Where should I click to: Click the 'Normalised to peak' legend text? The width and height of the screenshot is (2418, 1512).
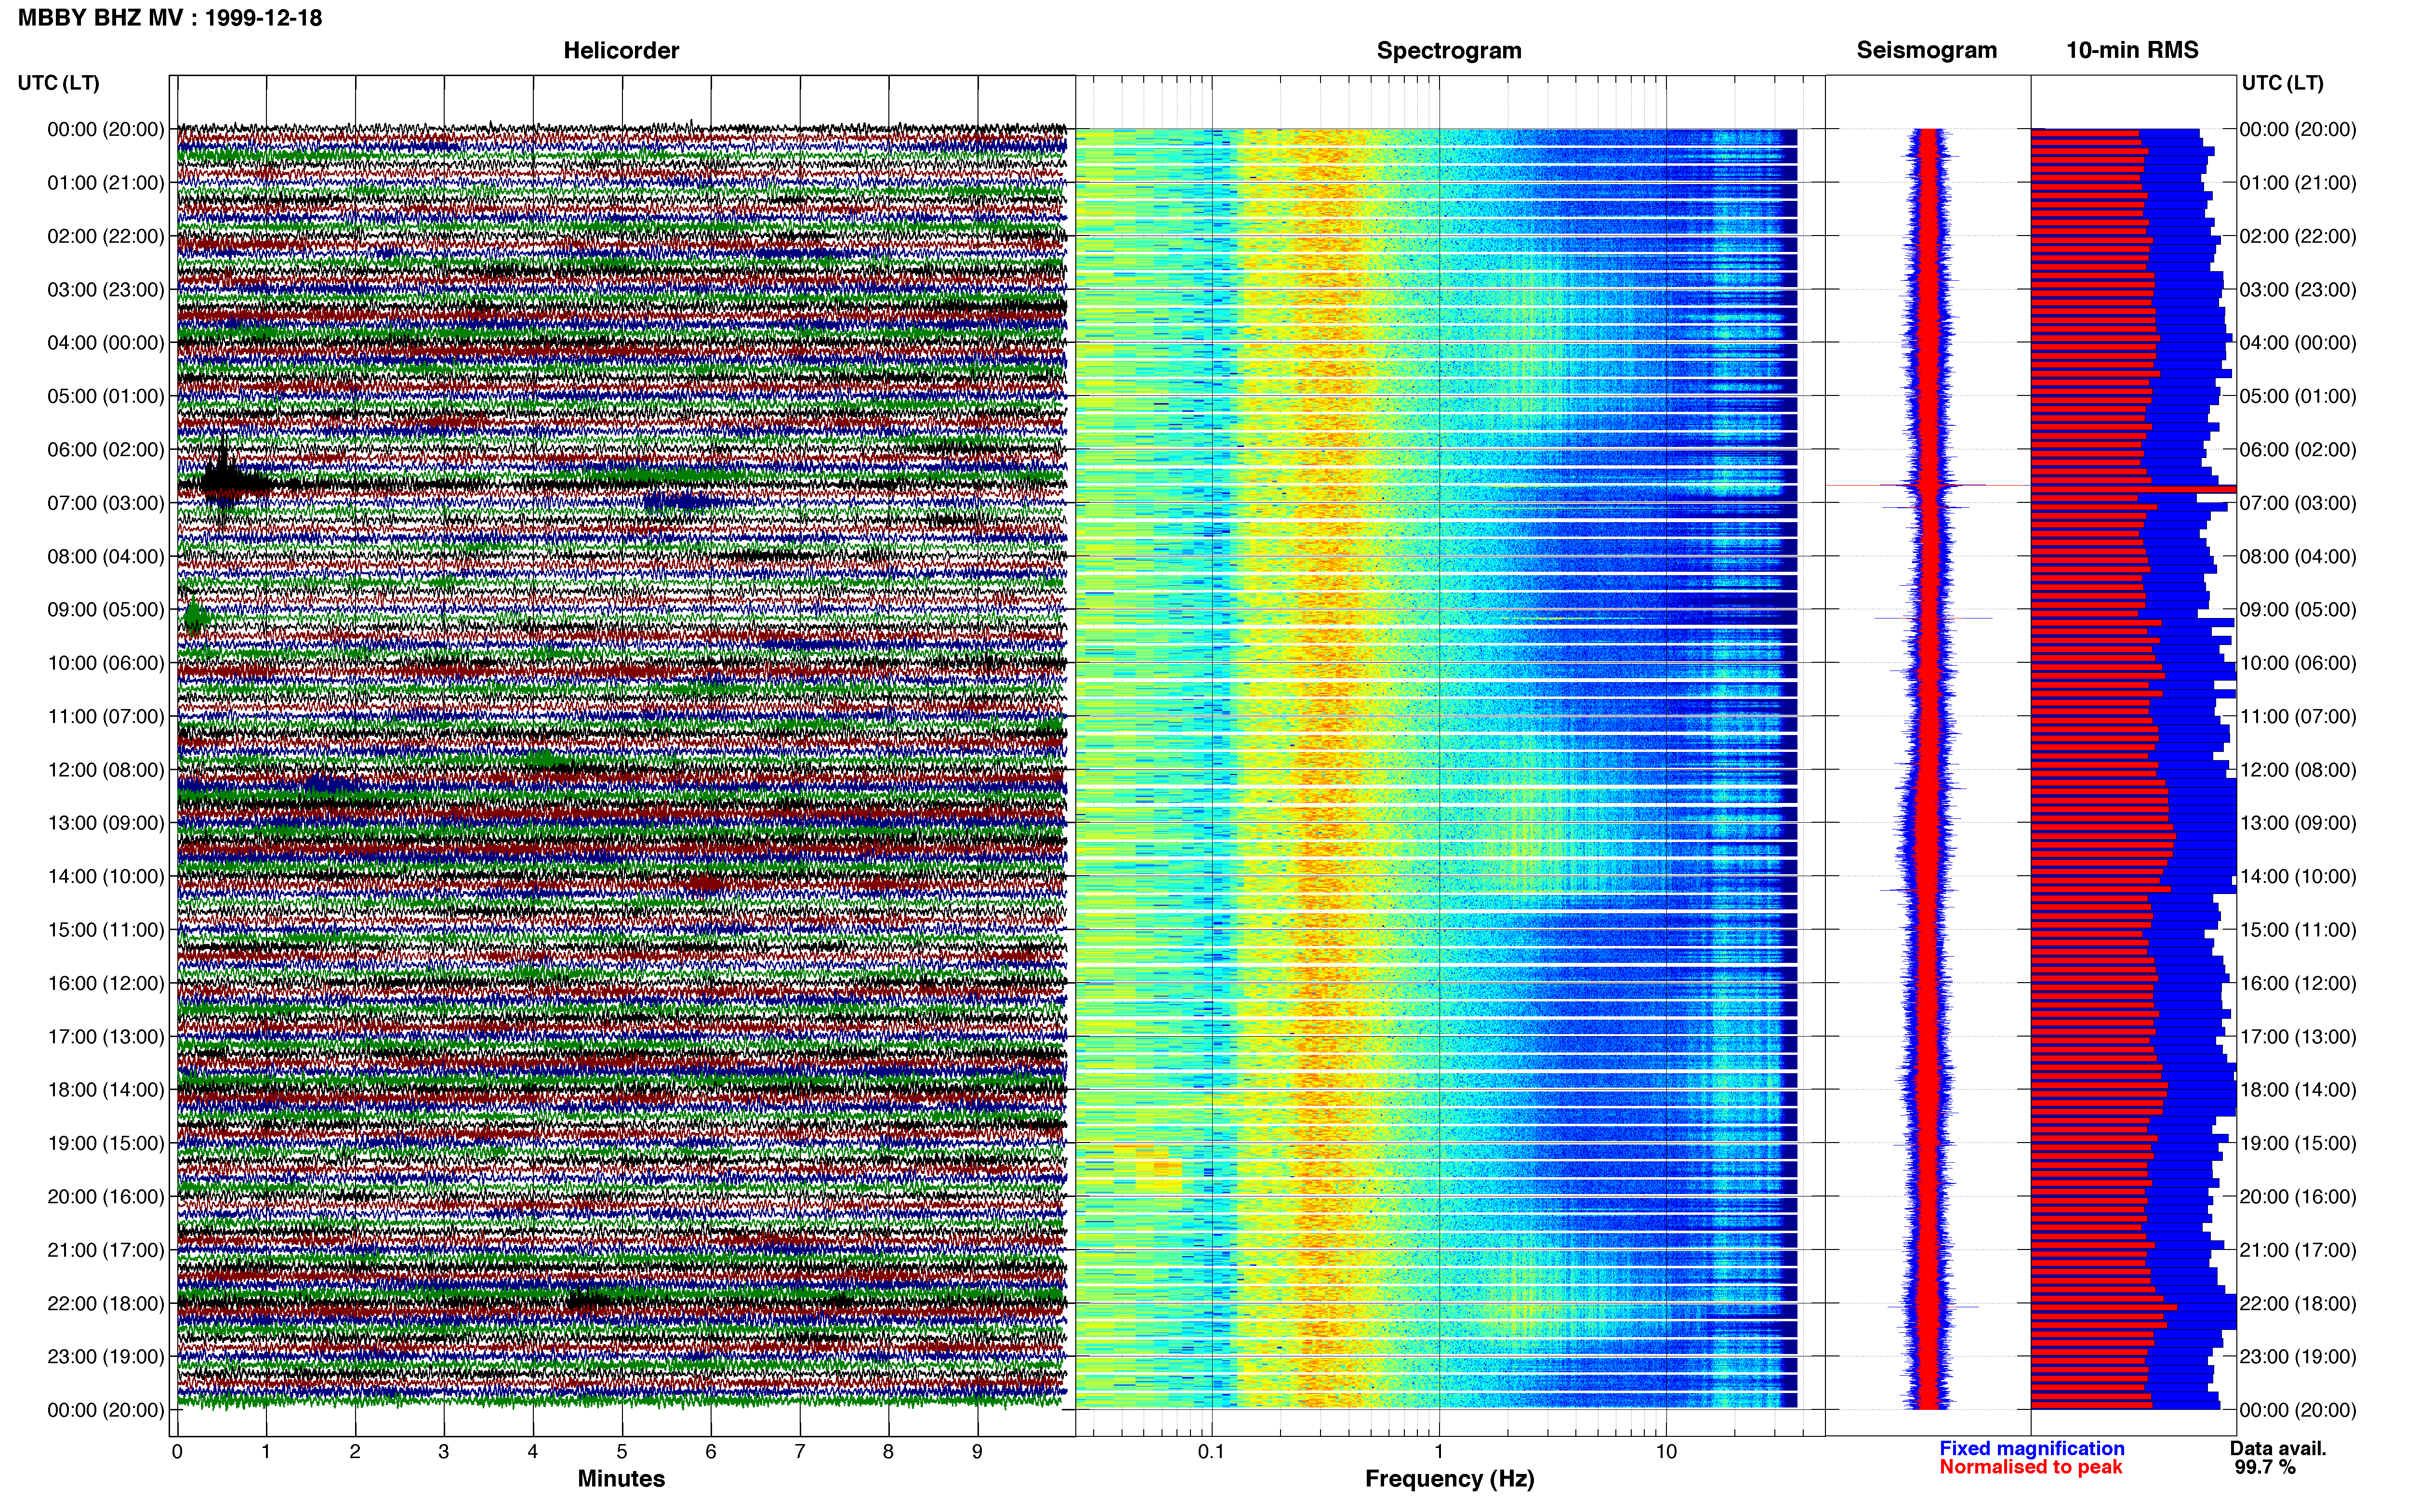tap(2030, 1467)
